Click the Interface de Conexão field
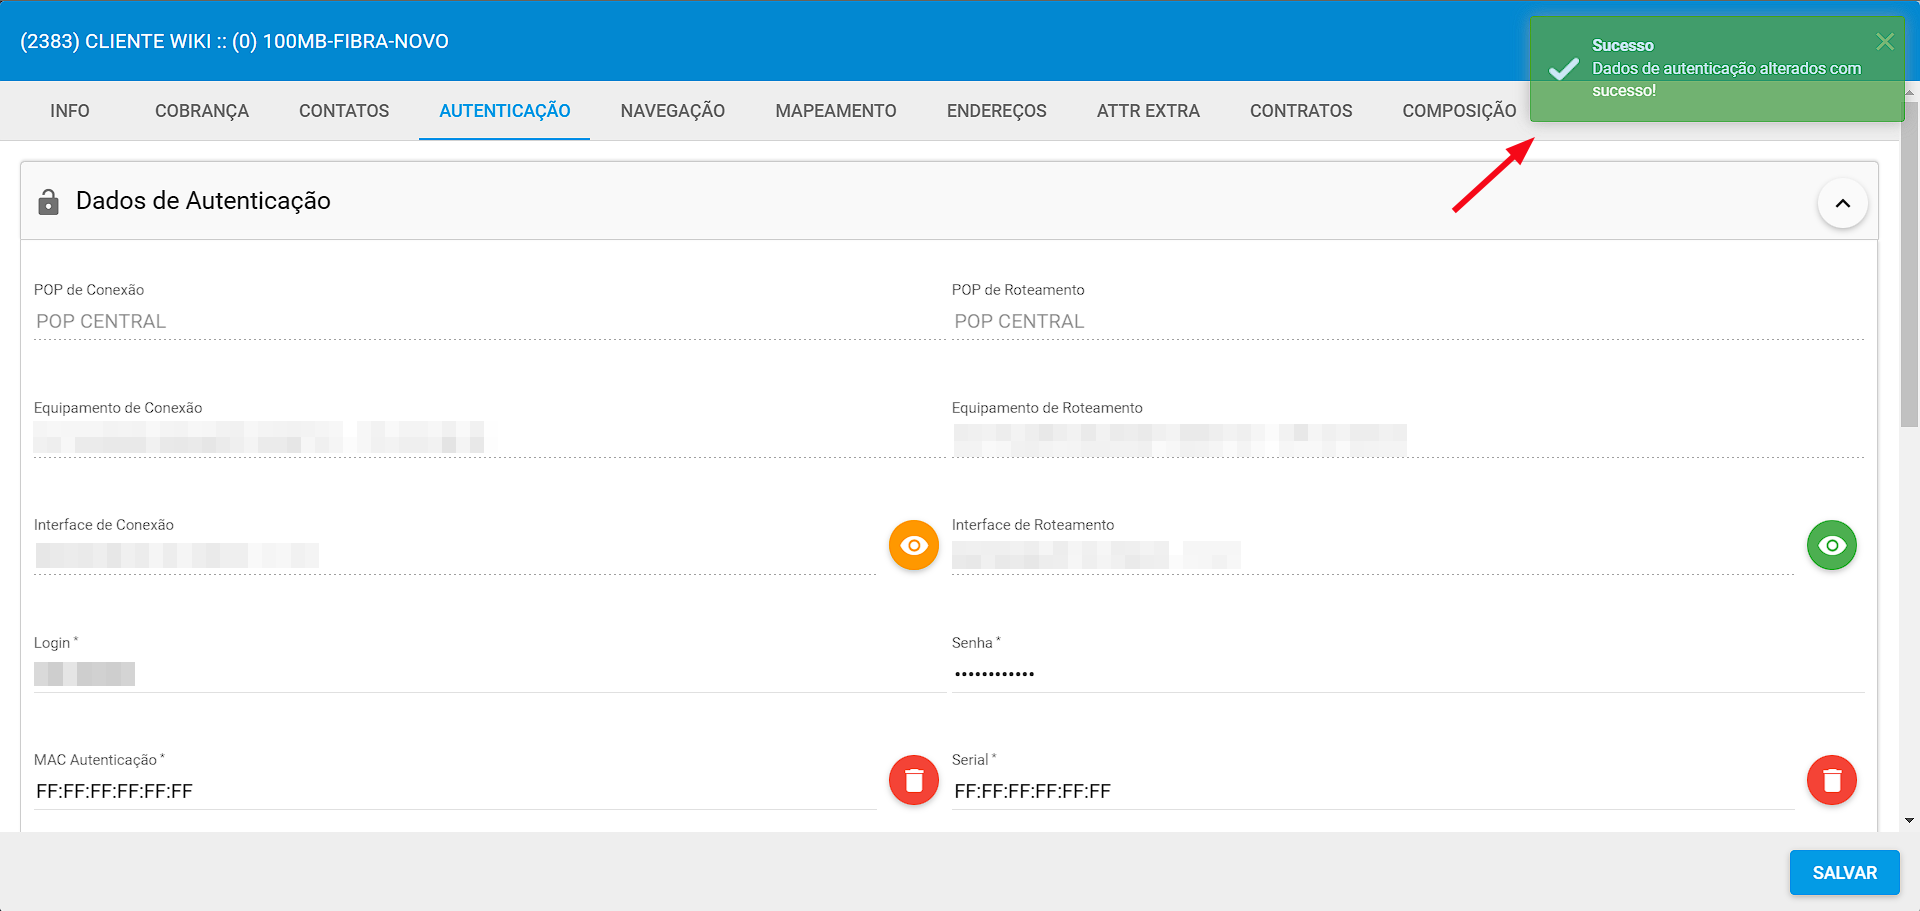 tap(455, 556)
